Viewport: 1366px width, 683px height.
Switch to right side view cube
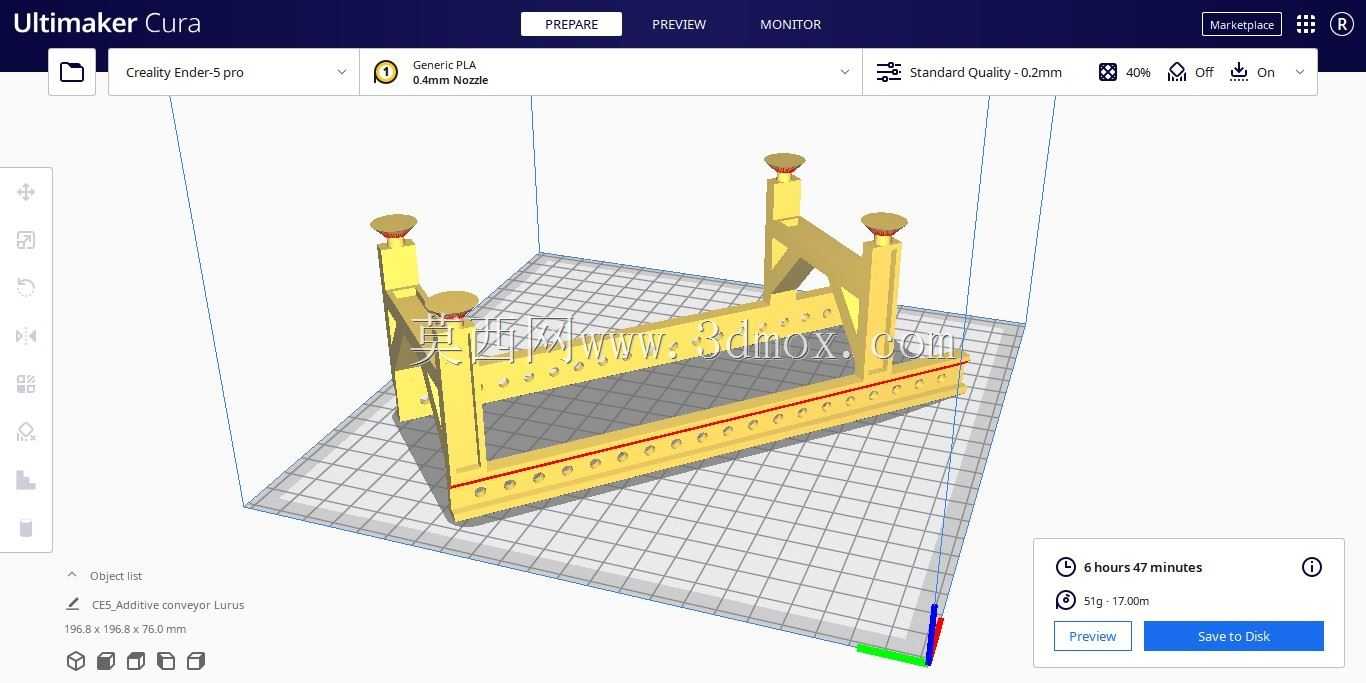click(196, 660)
